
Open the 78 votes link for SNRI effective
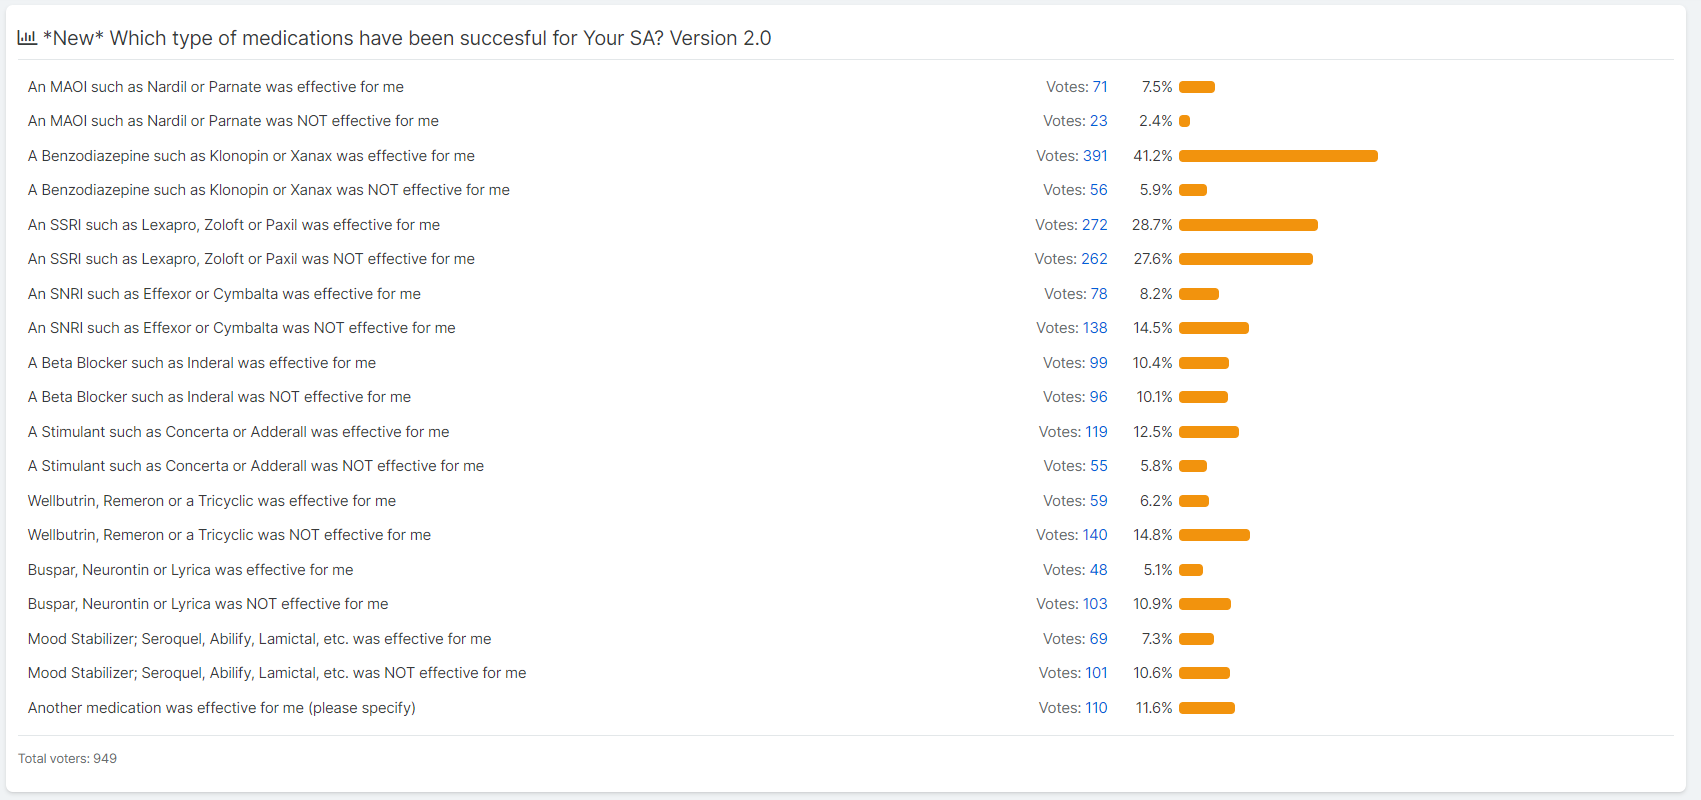point(1099,294)
